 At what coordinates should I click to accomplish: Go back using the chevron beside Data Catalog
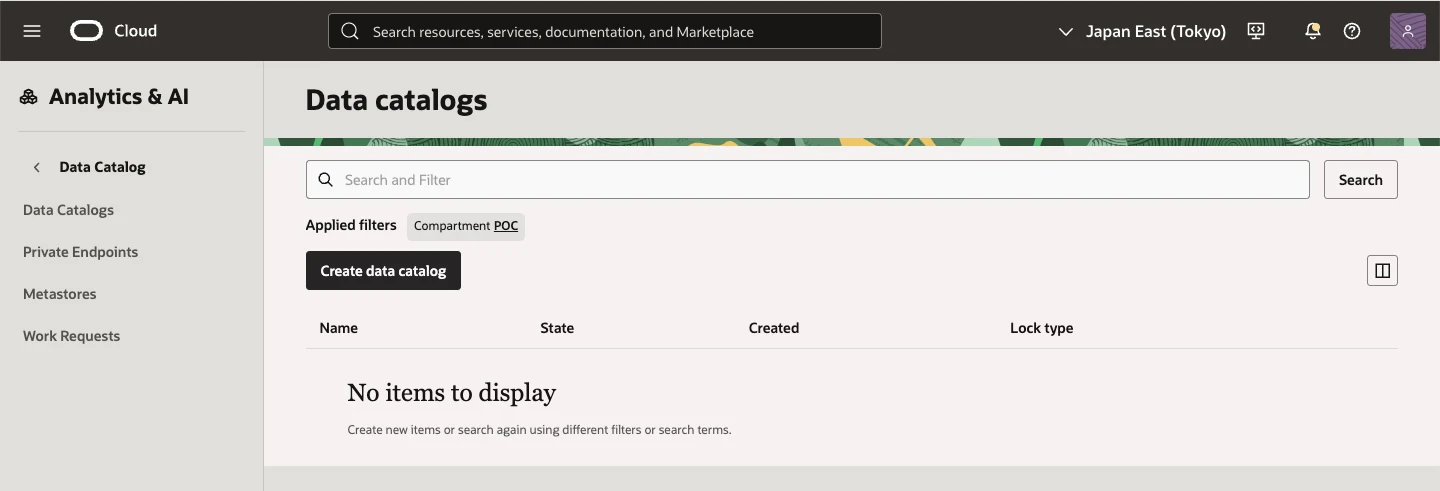(37, 167)
